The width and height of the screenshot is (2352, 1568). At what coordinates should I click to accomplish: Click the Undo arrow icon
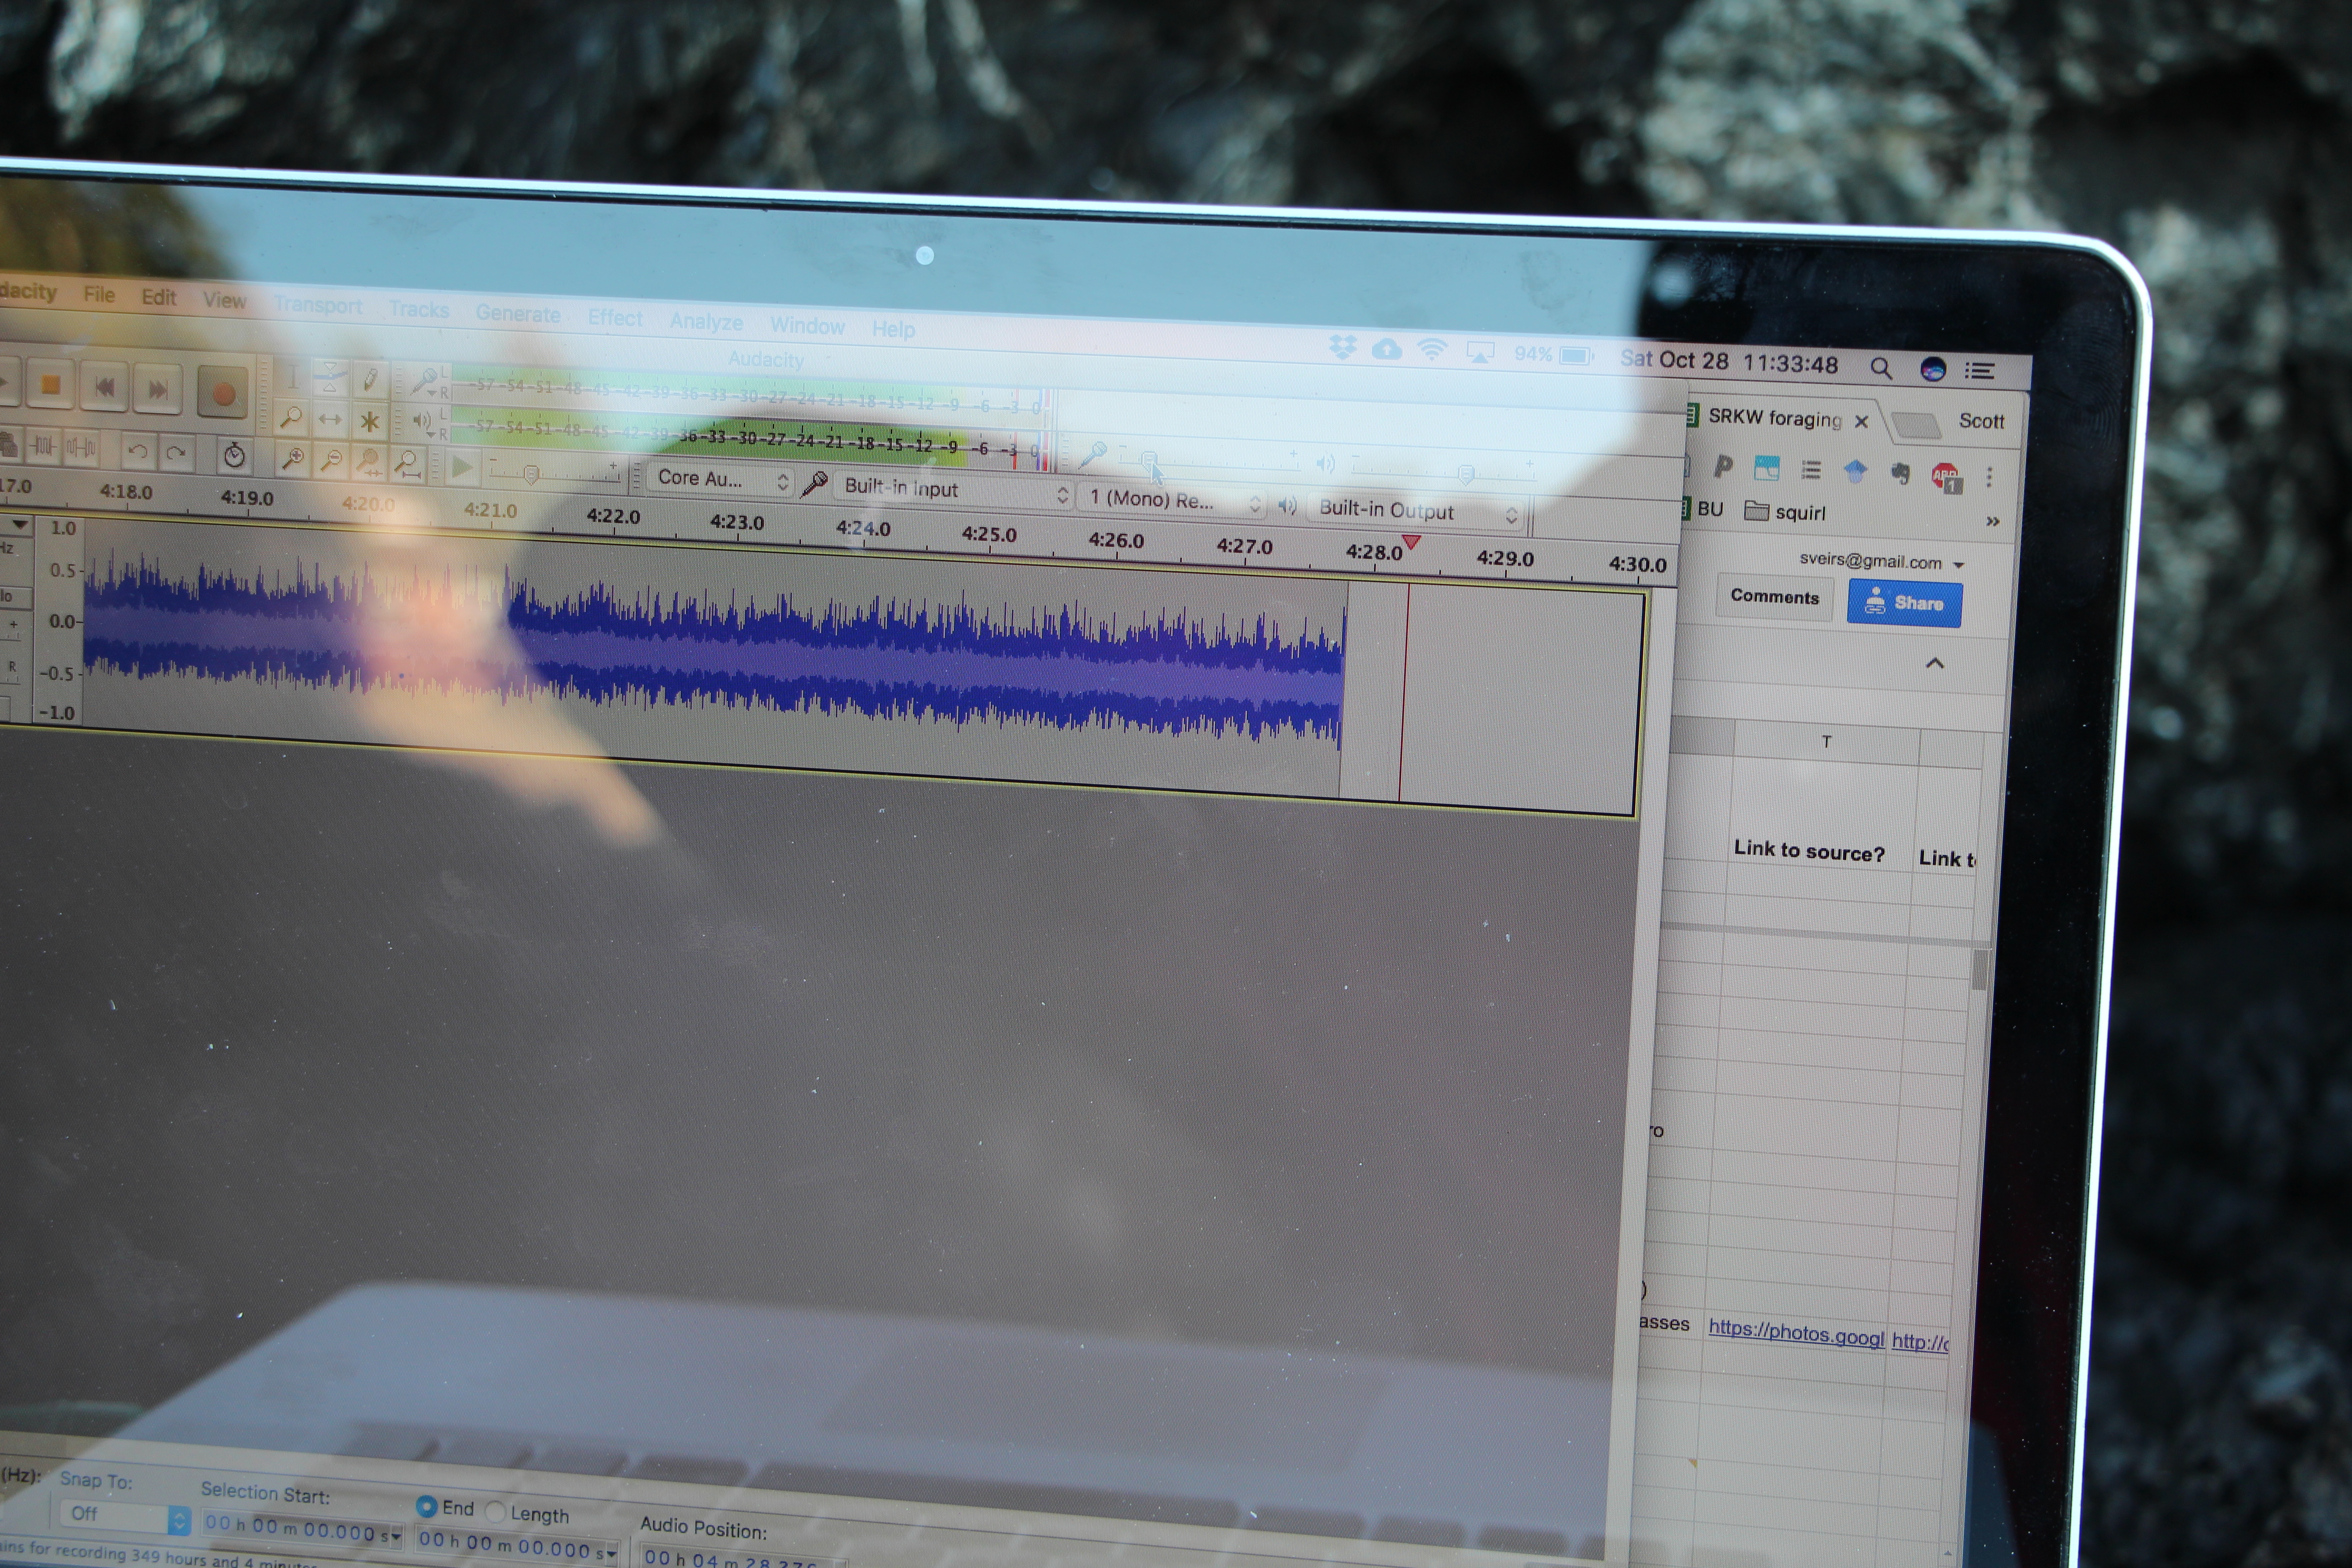pyautogui.click(x=137, y=452)
